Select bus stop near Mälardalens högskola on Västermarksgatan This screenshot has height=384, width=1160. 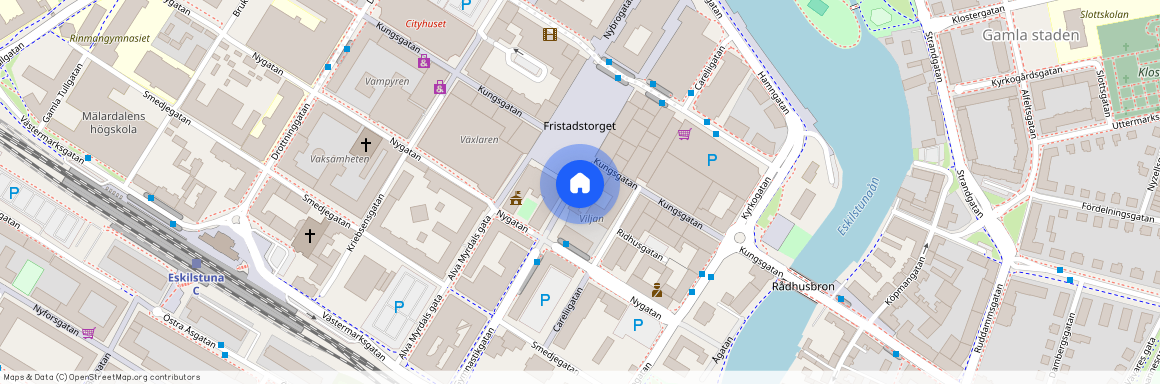[88, 158]
